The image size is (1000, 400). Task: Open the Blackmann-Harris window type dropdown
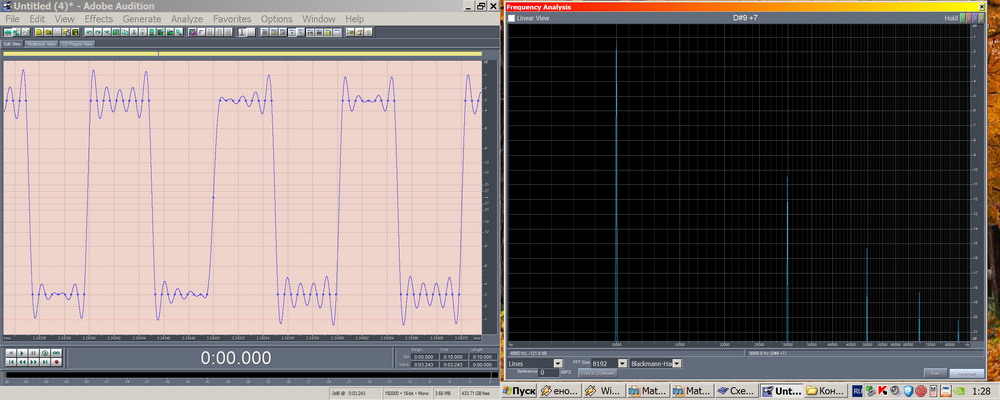(x=656, y=363)
